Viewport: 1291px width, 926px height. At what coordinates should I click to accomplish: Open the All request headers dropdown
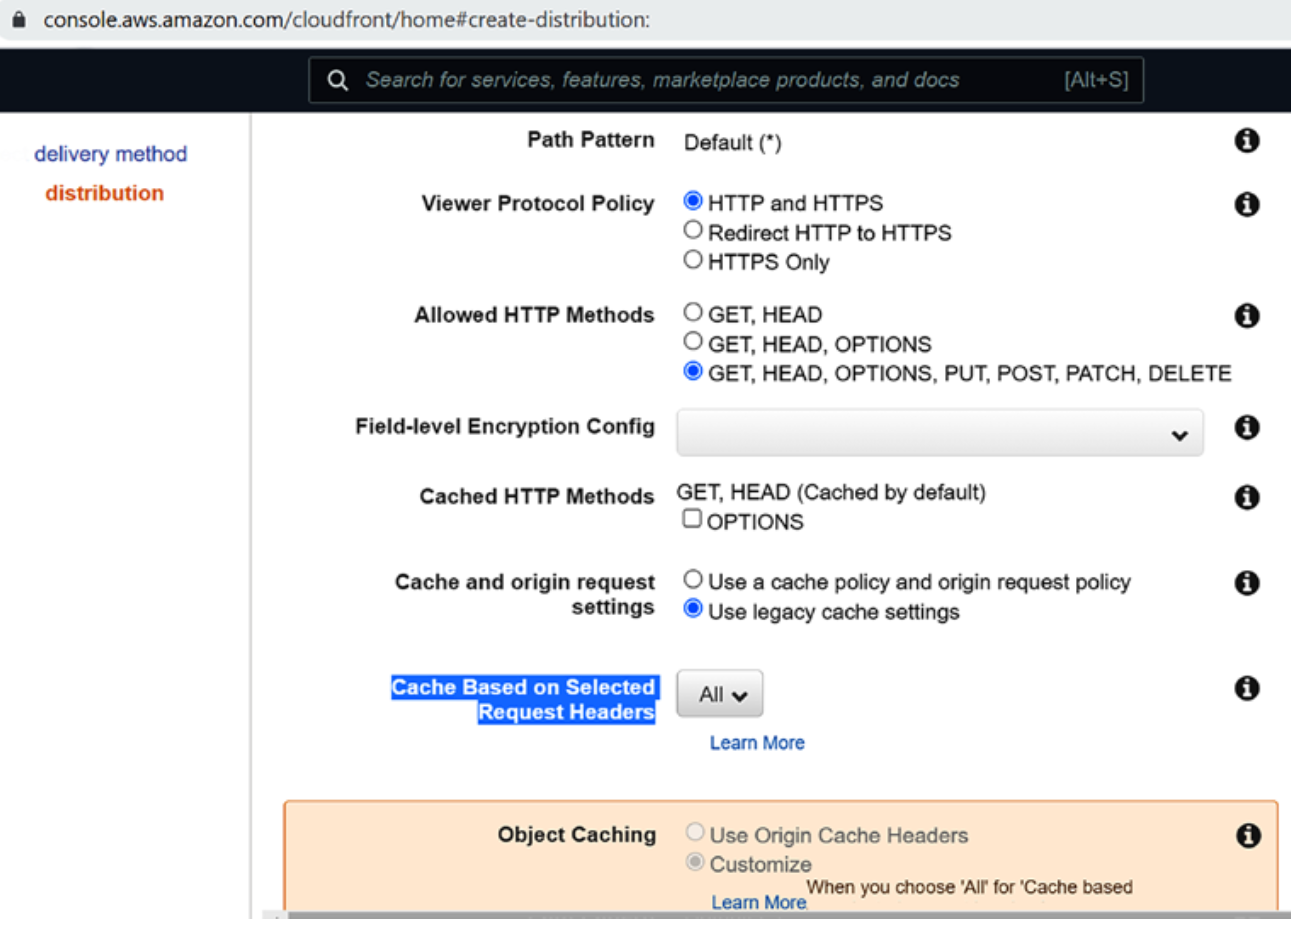(x=720, y=694)
